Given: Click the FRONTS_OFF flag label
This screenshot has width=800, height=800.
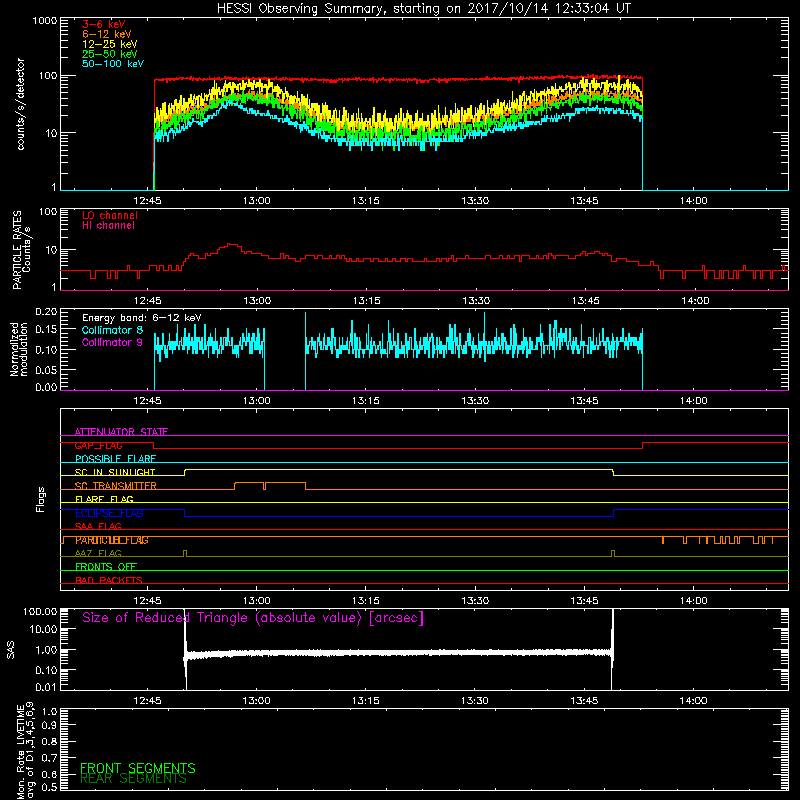Looking at the screenshot, I should pyautogui.click(x=106, y=567).
